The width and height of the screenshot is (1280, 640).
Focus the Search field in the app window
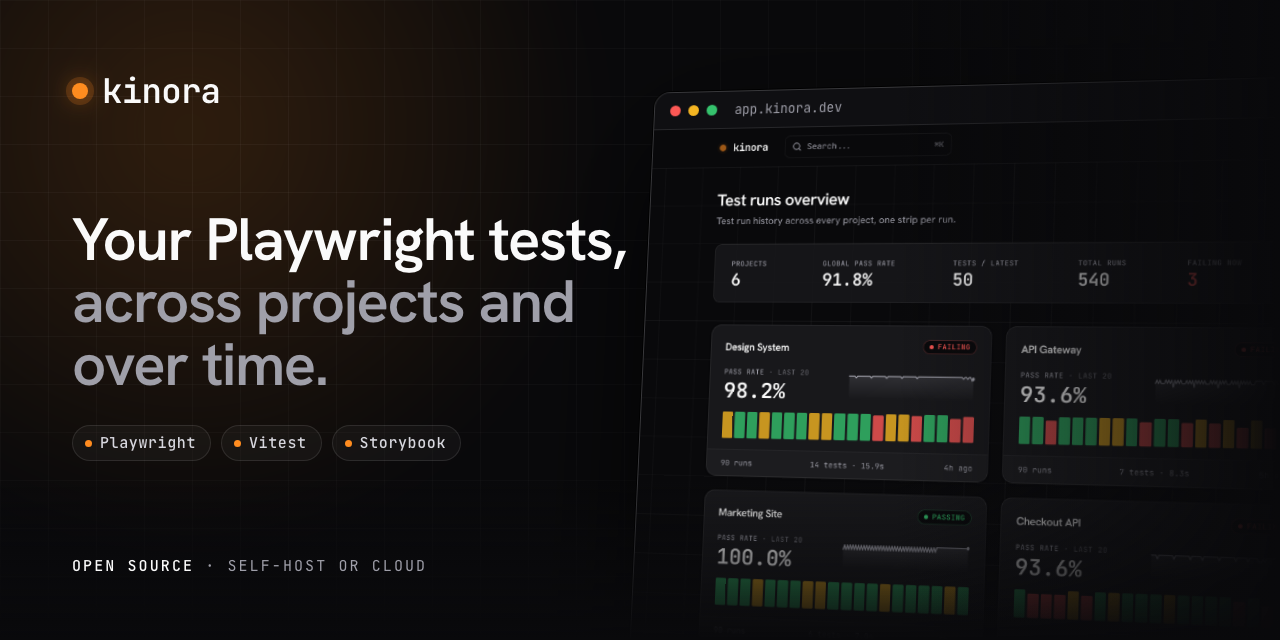pyautogui.click(x=867, y=146)
